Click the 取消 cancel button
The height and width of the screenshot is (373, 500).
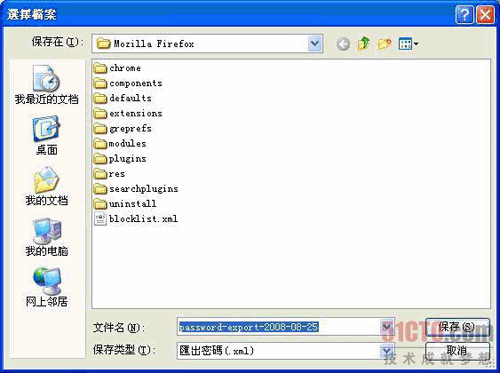(x=457, y=351)
